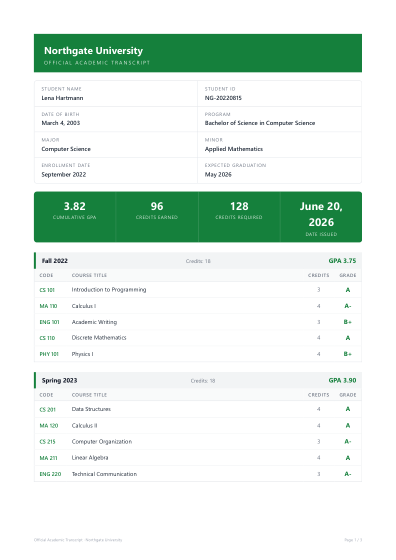Viewport: 396px width, 560px height.
Task: Click the credits earned value 96
Action: [157, 206]
